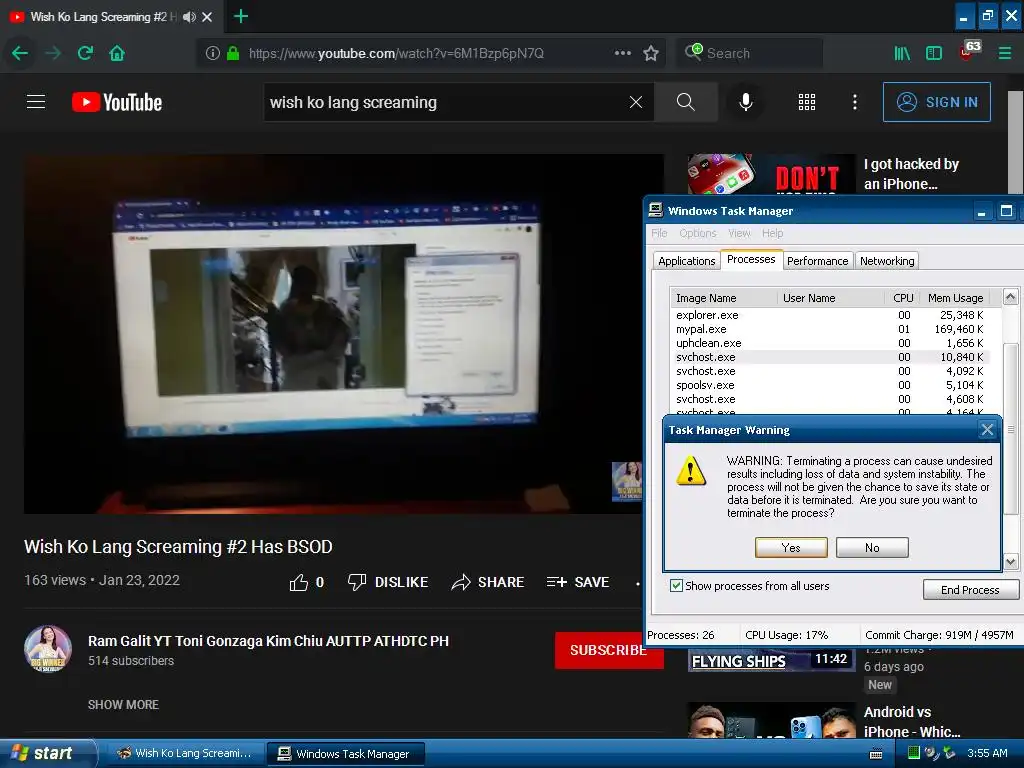
Task: Sort processes by Image Name column
Action: [x=724, y=298]
